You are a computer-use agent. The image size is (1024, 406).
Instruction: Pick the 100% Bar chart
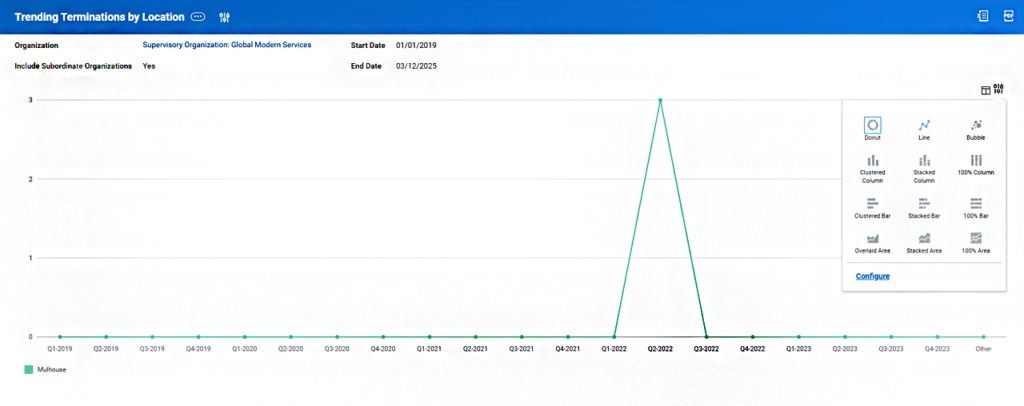(x=976, y=208)
